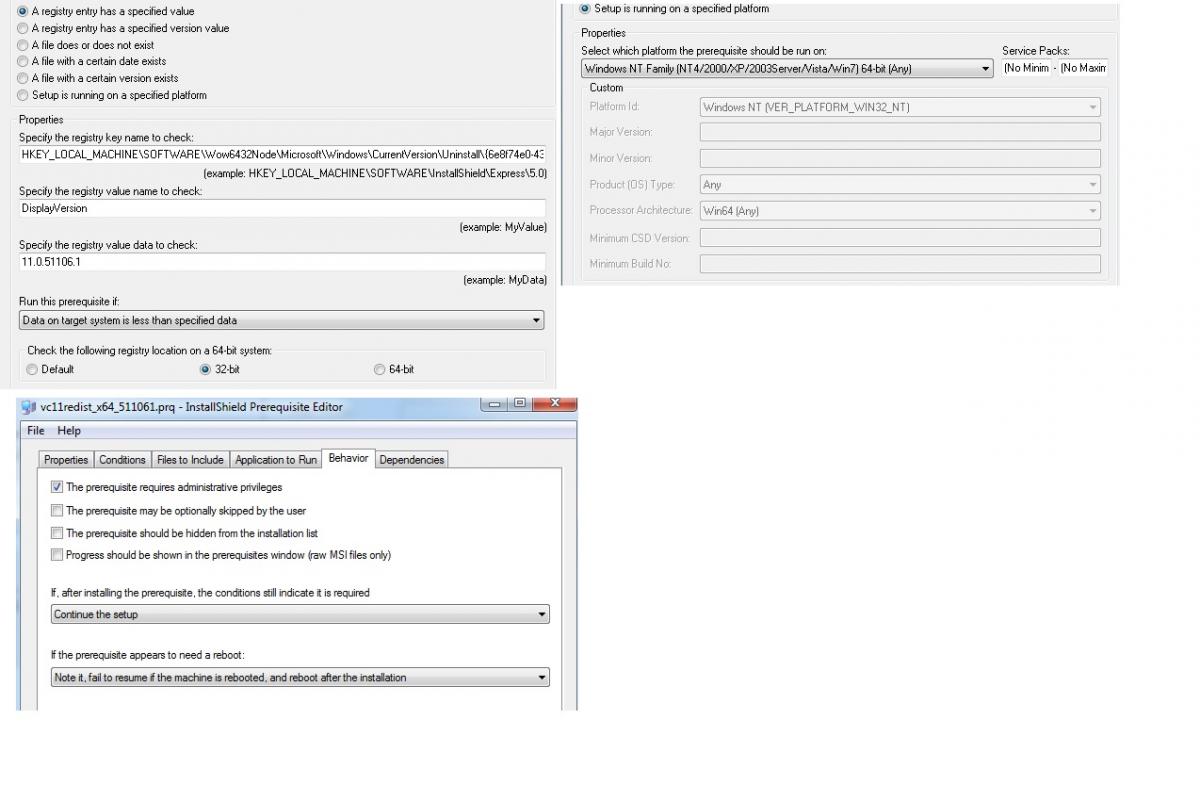
Task: Toggle 'The prerequisite requires administrative privileges' checkbox
Action: [57, 487]
